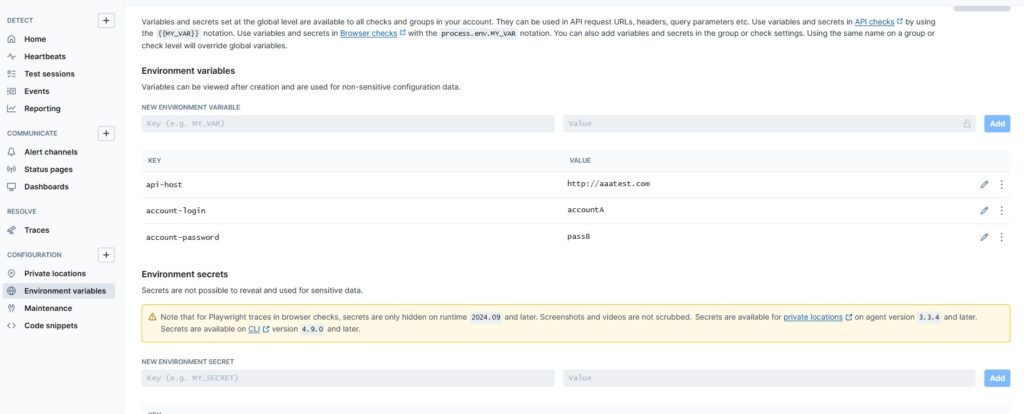Toggle the lock icon in variable value field
Screen dimensions: 1024x414
click(966, 124)
